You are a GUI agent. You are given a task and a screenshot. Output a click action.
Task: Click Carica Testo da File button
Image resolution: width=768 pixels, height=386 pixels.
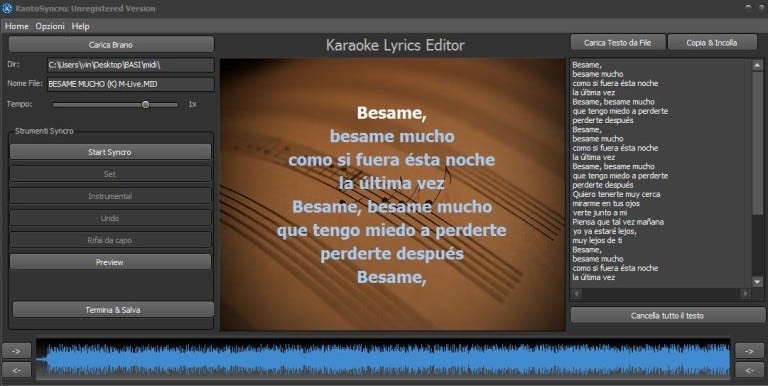point(618,43)
